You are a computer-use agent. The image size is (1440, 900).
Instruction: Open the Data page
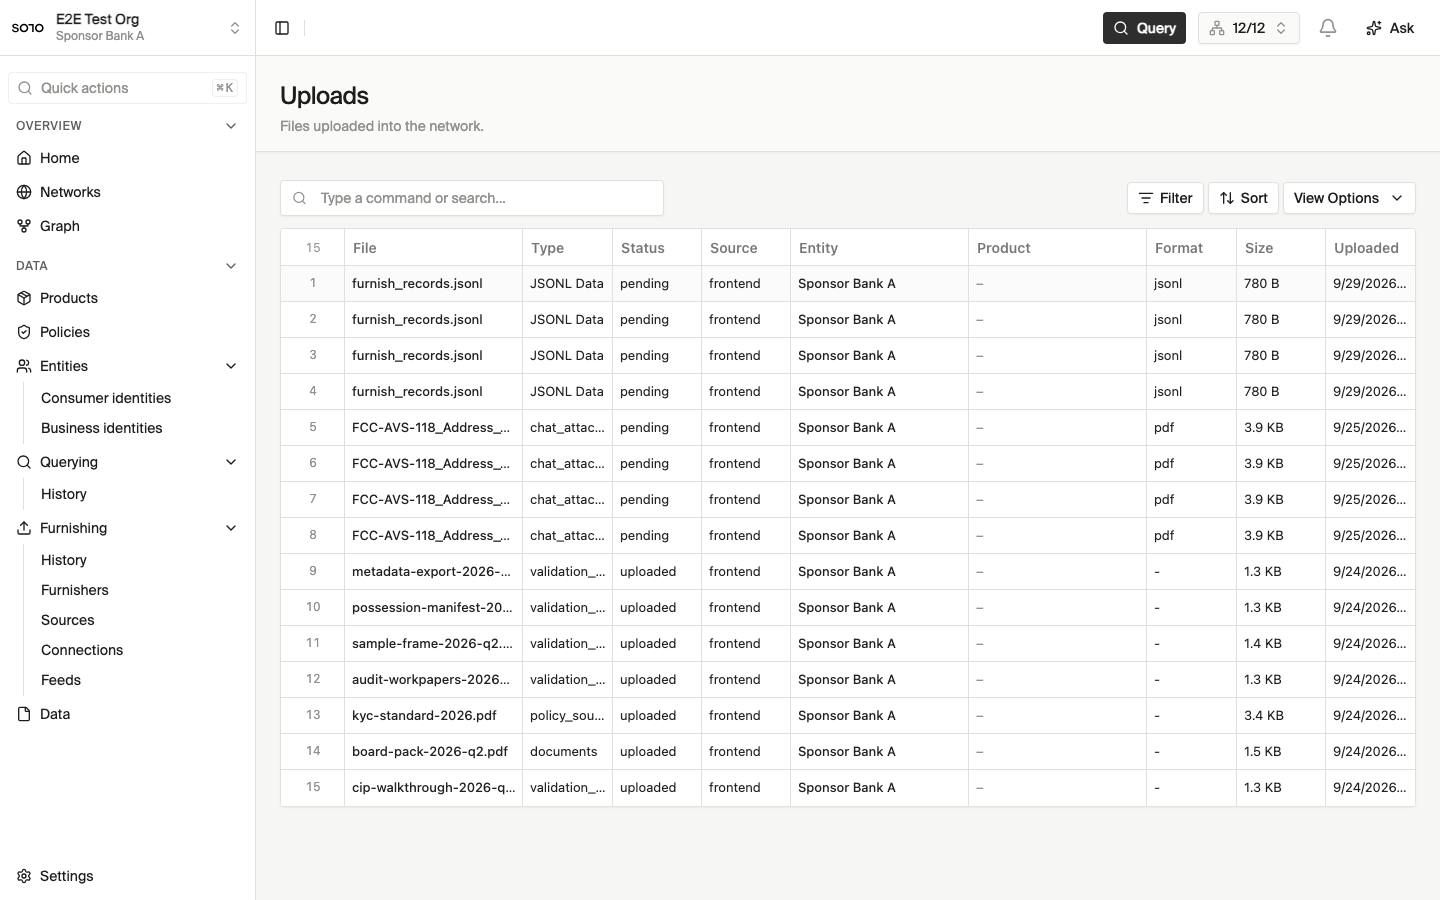click(x=128, y=714)
